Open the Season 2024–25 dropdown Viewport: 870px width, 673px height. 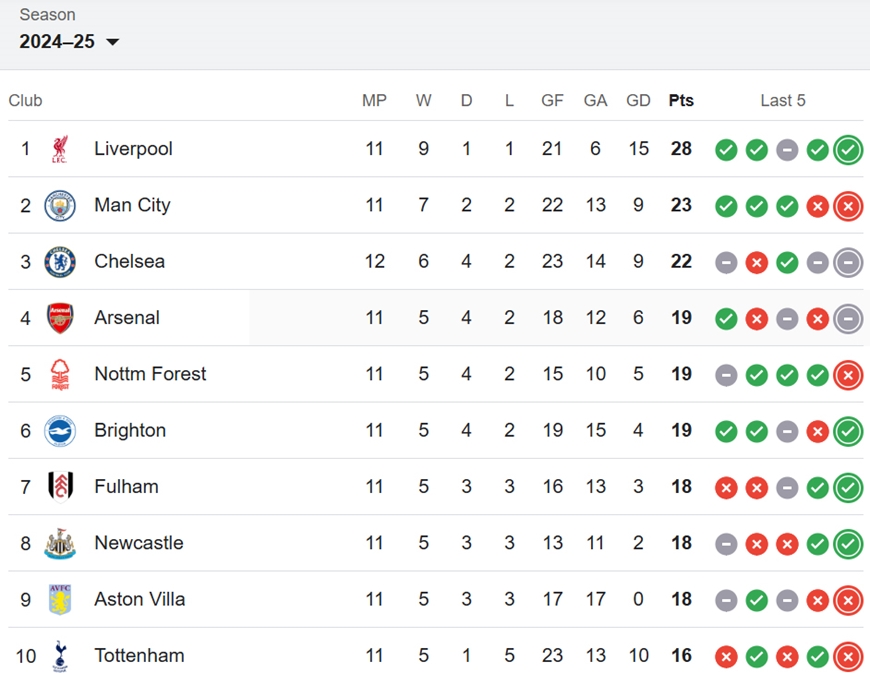coord(69,42)
